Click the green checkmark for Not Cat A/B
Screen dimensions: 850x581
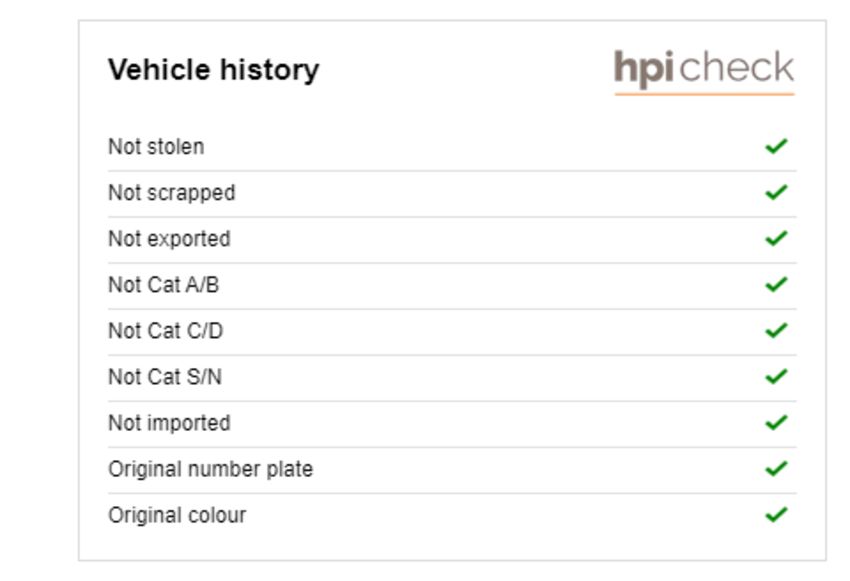(x=776, y=284)
